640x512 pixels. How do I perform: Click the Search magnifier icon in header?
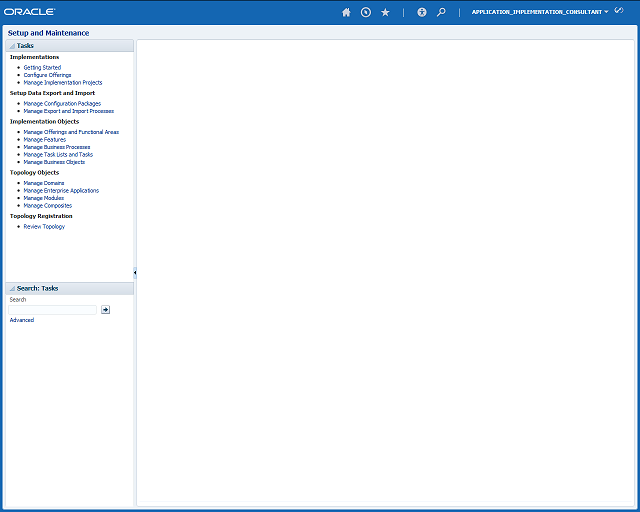(441, 12)
